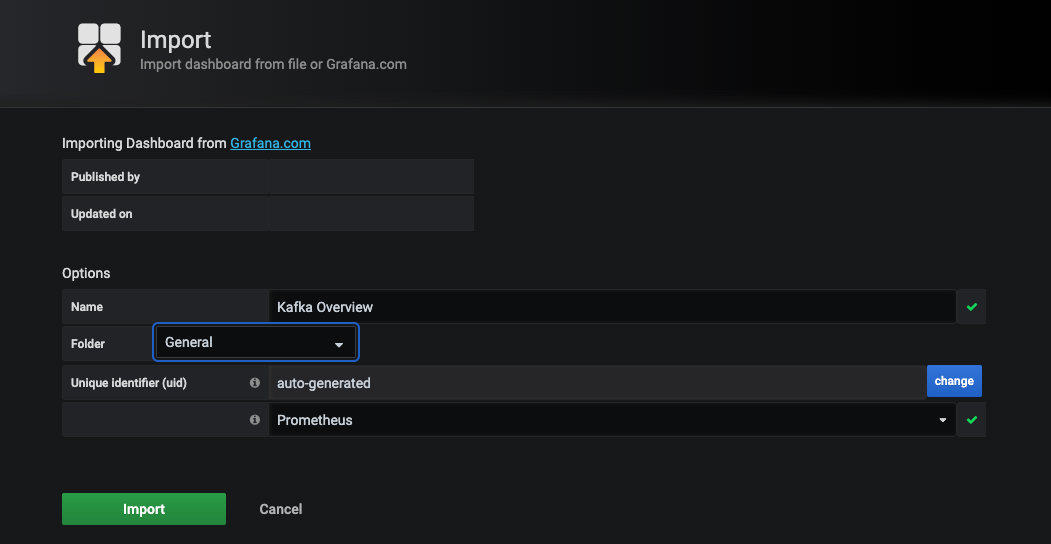Click the Unique identifier (uid) label
The height and width of the screenshot is (544, 1051).
click(x=129, y=383)
